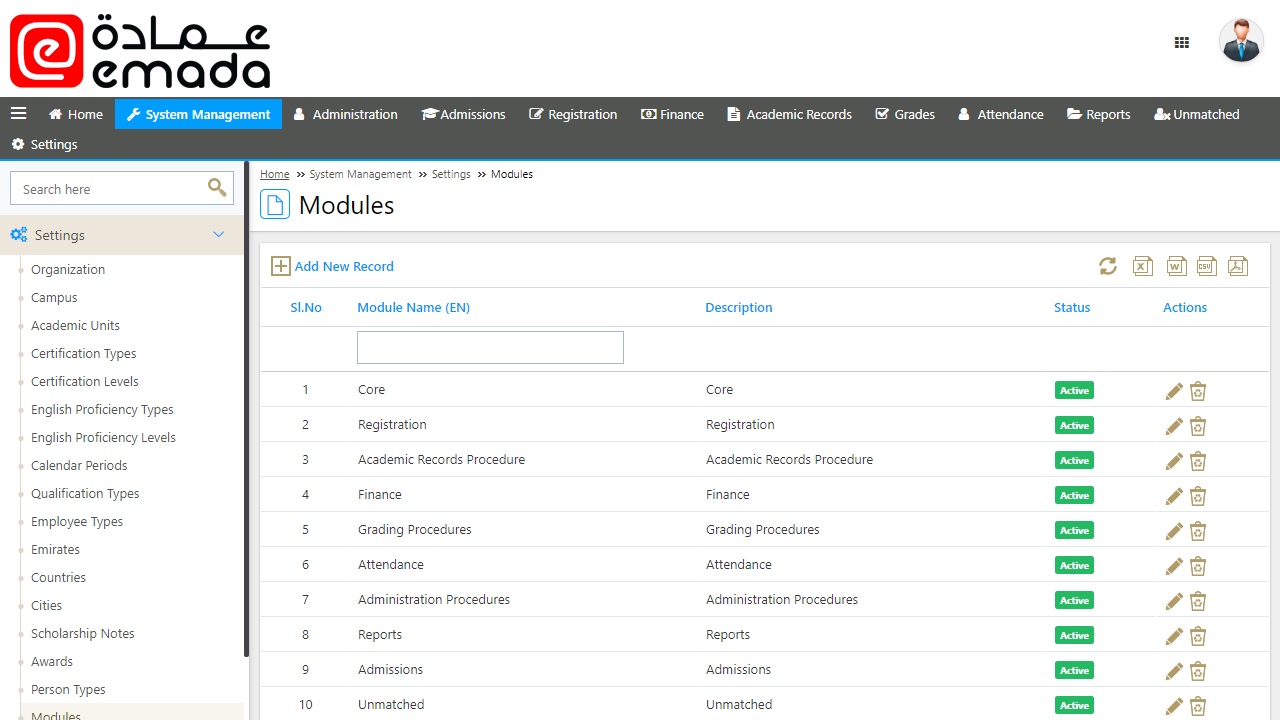Screen dimensions: 1280x720
Task: Open the Registration menu
Action: pyautogui.click(x=573, y=114)
